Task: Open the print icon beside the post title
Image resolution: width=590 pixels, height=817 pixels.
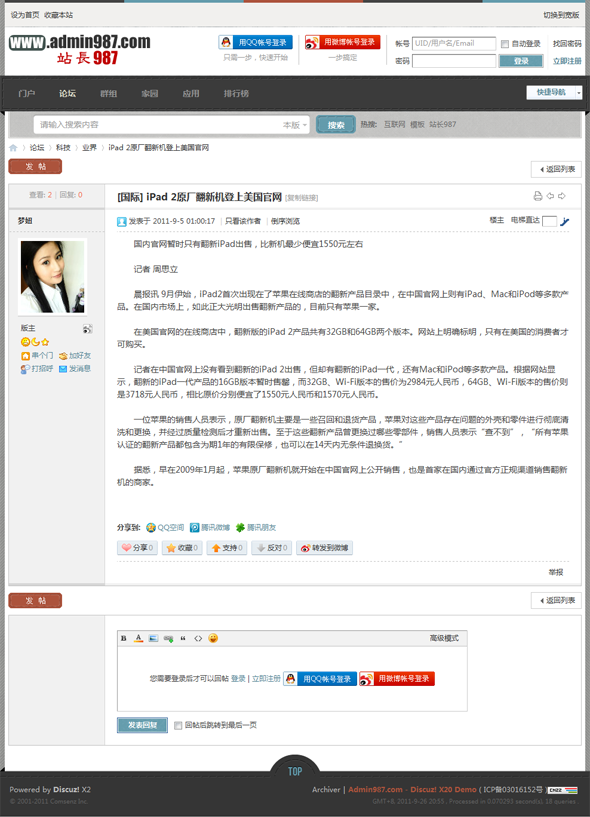Action: coord(538,196)
